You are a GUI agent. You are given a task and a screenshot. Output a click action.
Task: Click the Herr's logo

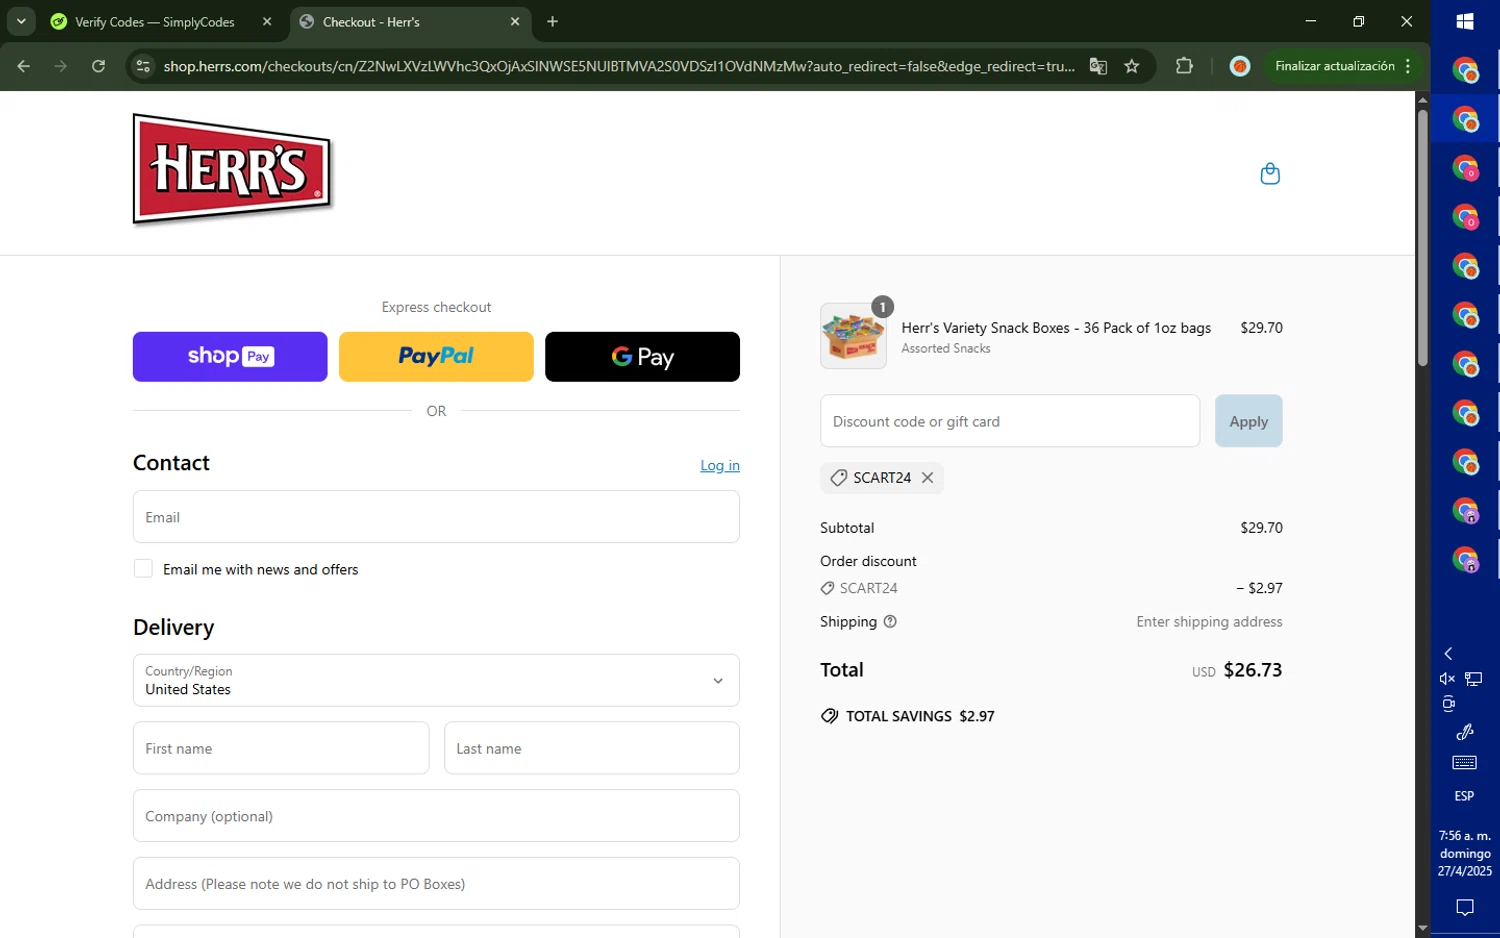tap(232, 169)
